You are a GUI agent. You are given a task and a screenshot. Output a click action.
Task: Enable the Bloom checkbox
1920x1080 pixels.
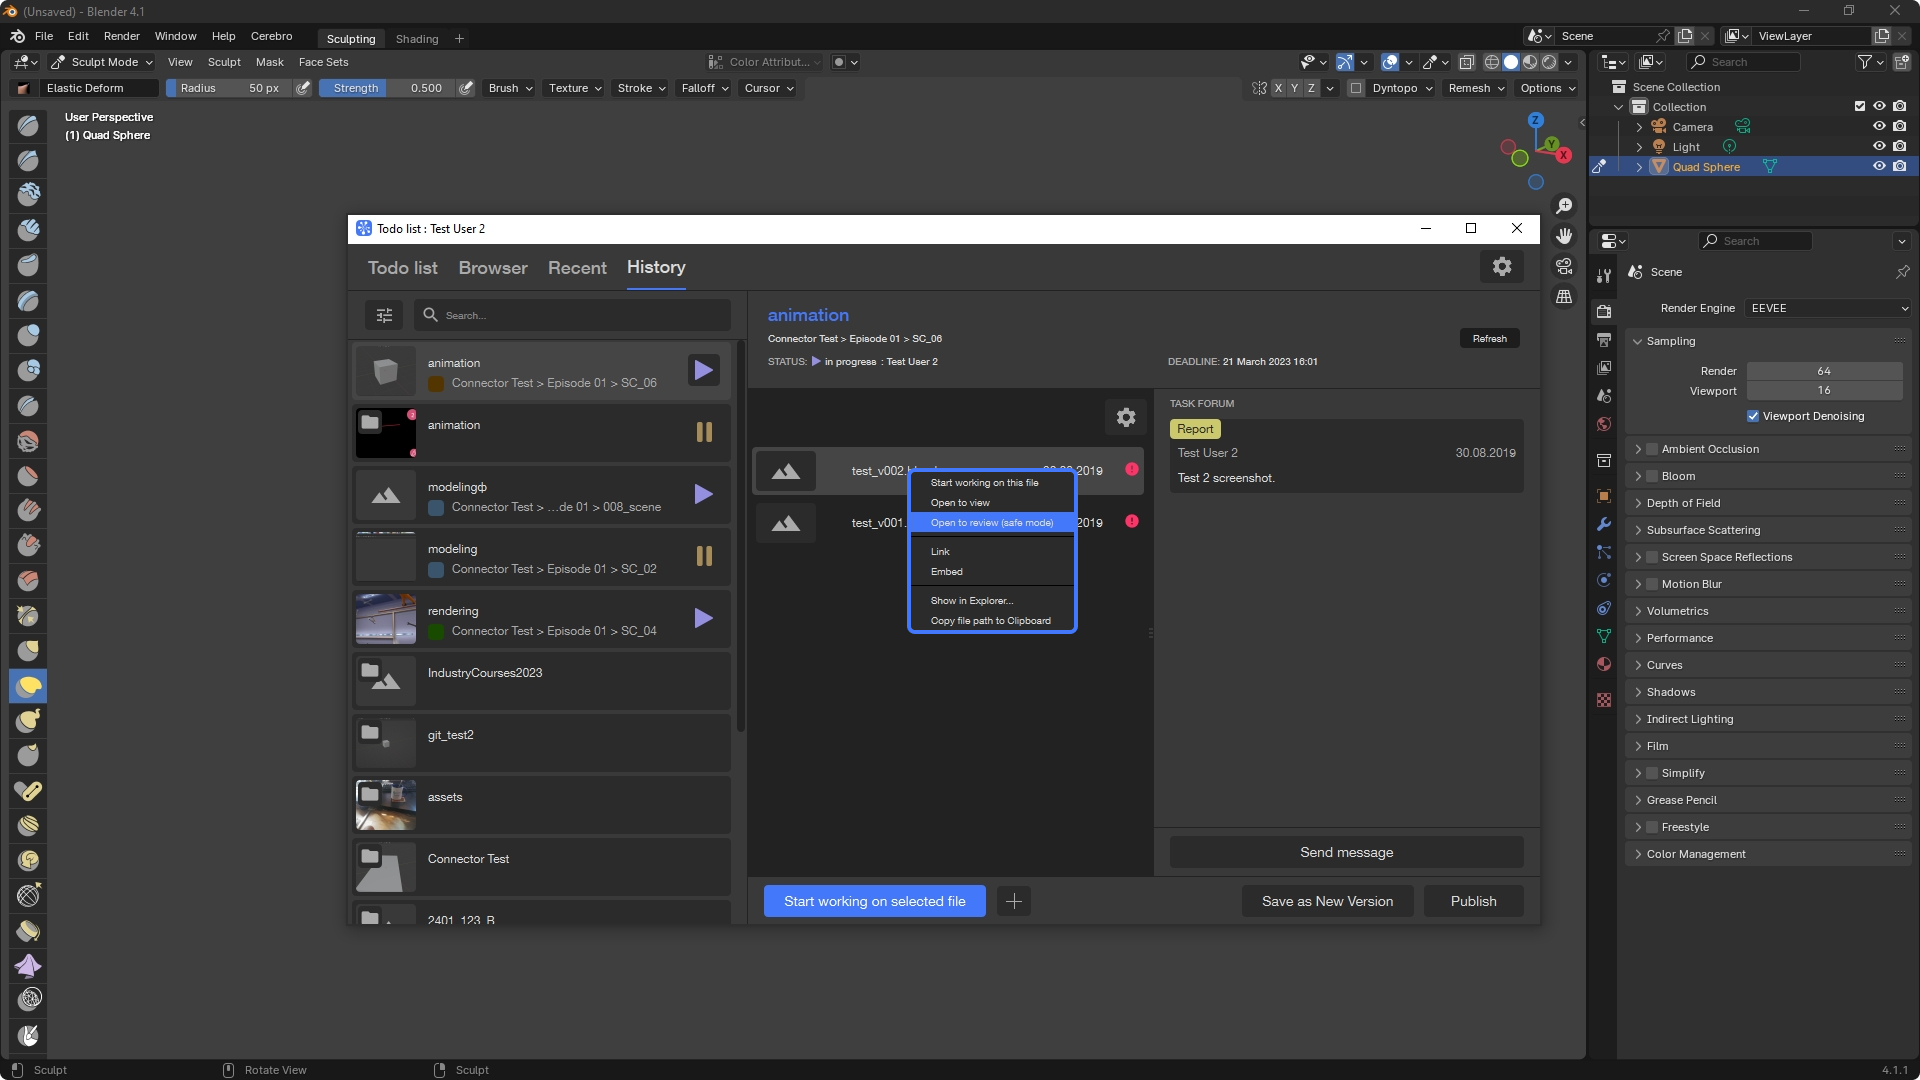pyautogui.click(x=1652, y=476)
